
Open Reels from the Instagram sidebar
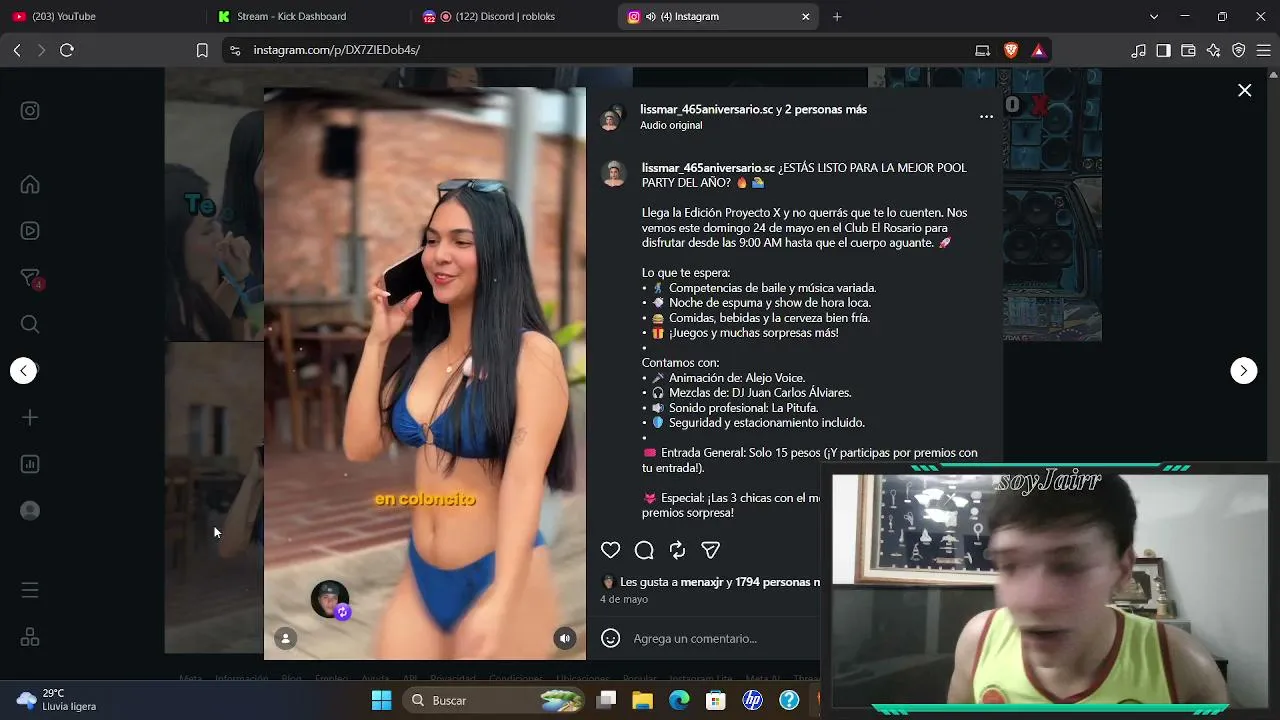point(30,231)
